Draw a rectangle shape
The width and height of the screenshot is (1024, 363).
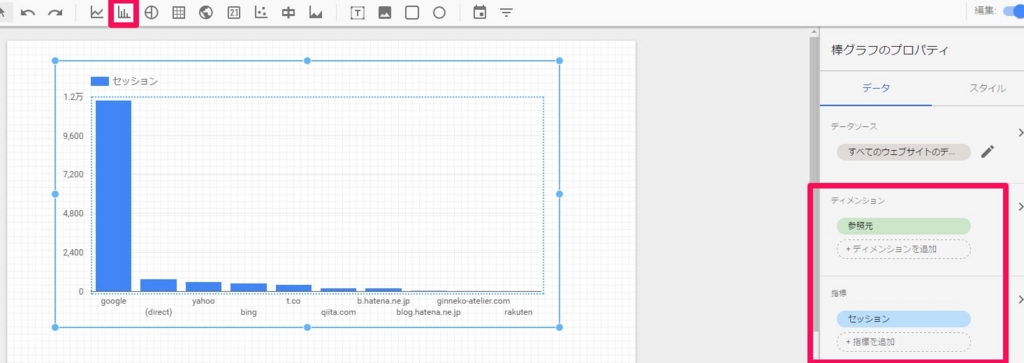412,13
